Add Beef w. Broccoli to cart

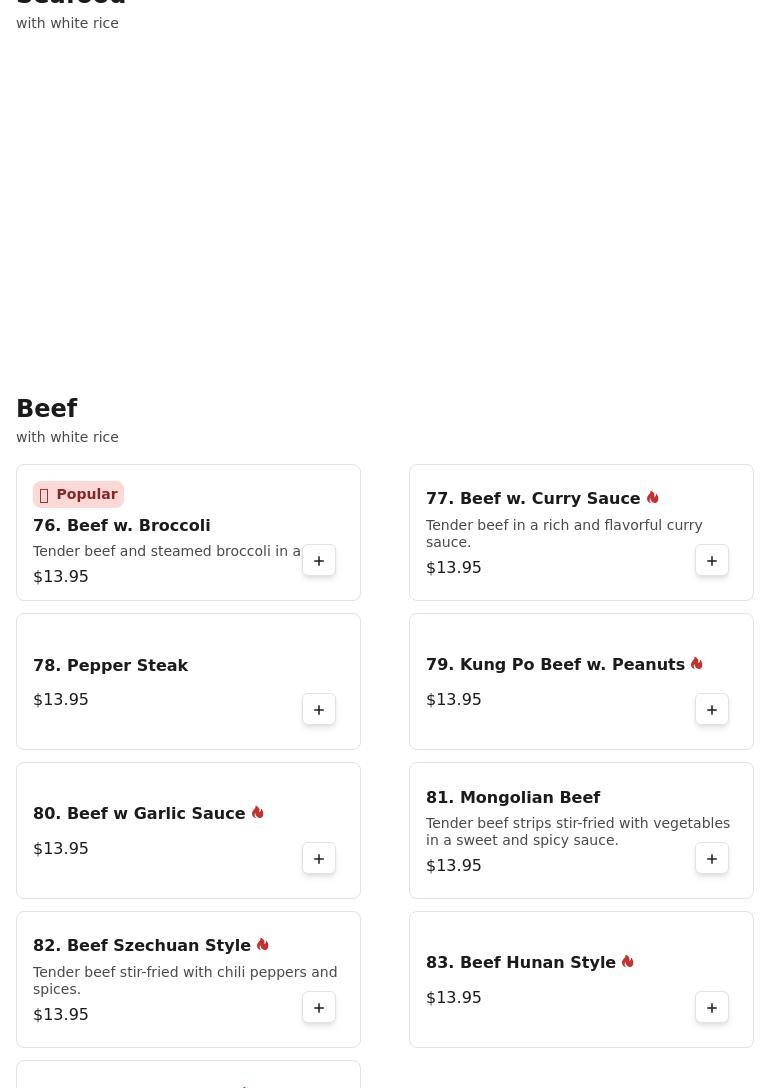319,561
